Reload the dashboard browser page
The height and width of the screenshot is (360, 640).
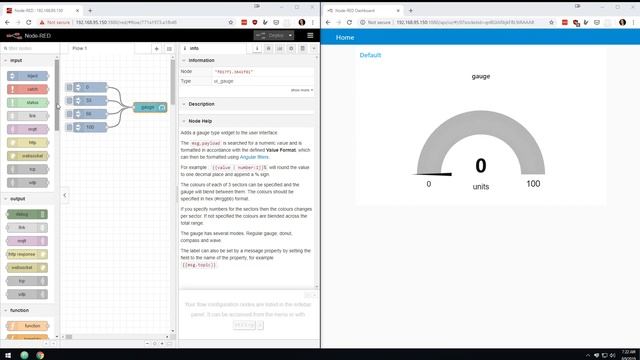[349, 22]
